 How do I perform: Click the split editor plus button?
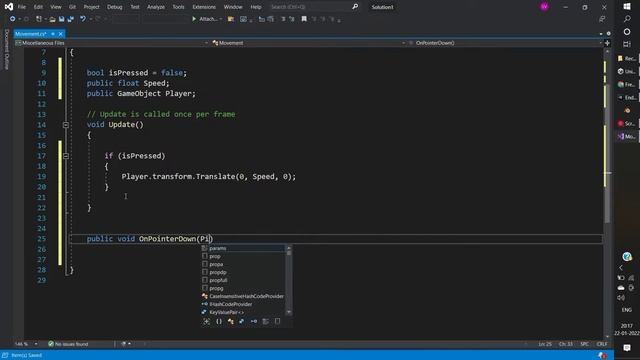click(607, 43)
